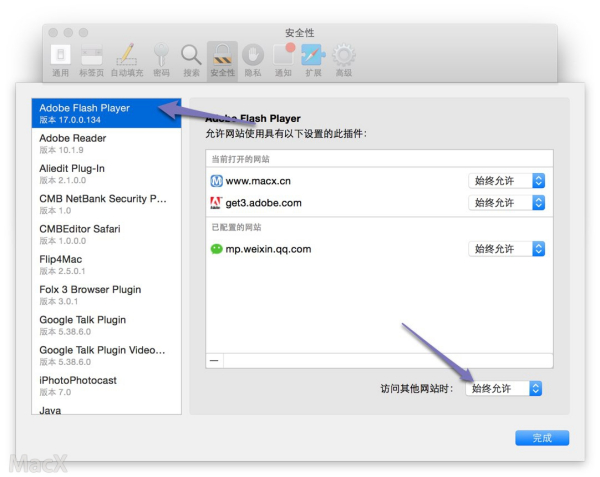Expand the permission dropdown for mp.weixin.qq.com

pos(506,249)
